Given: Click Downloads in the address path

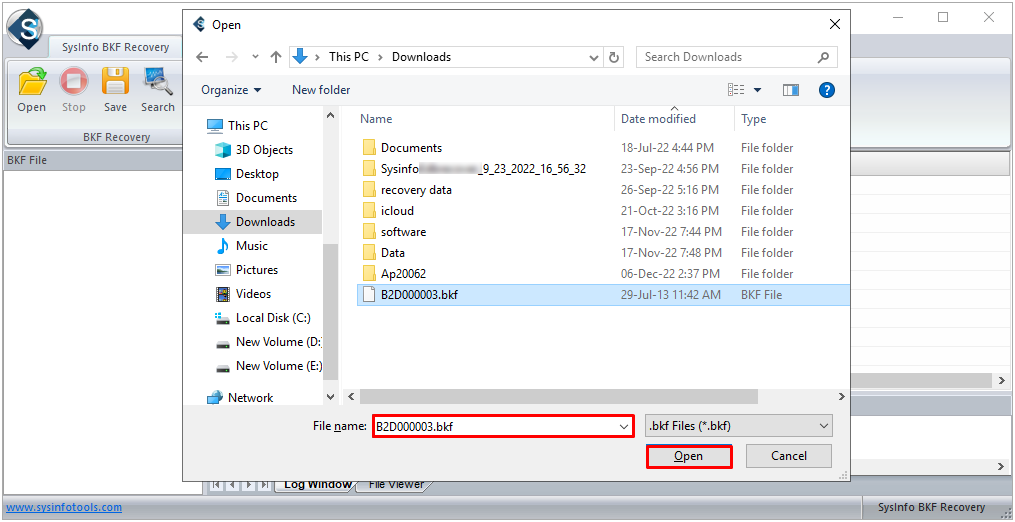Looking at the screenshot, I should click(421, 57).
